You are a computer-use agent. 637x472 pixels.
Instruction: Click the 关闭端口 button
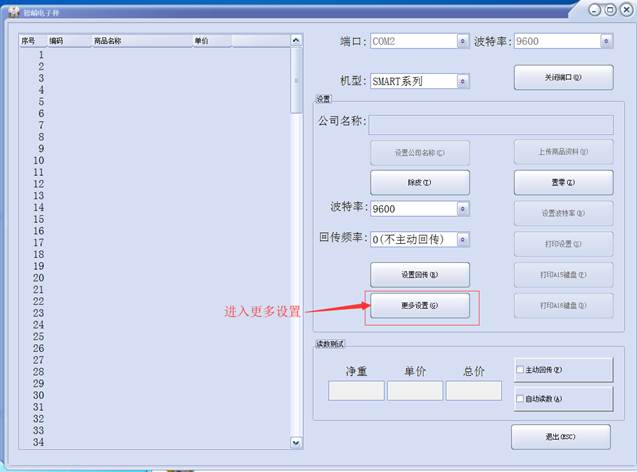[563, 77]
